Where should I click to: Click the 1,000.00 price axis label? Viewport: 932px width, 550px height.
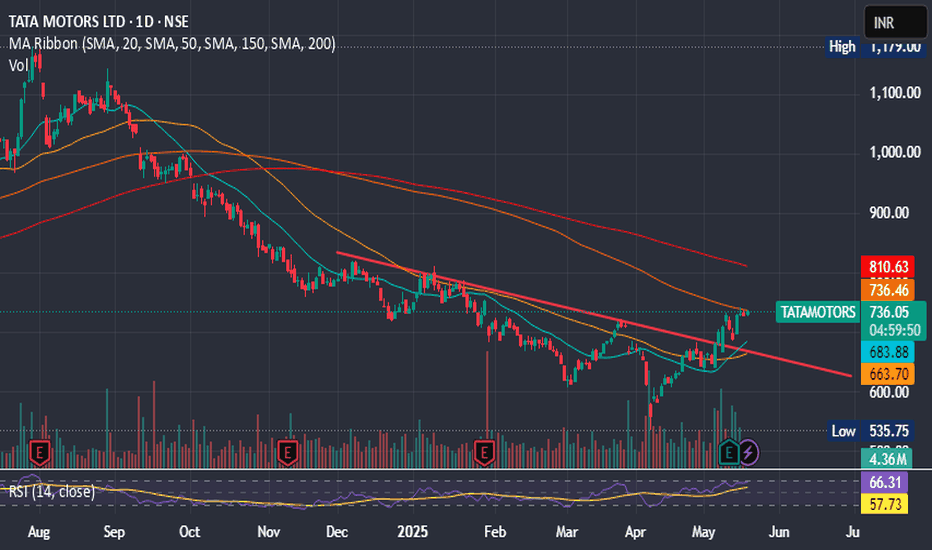[895, 152]
